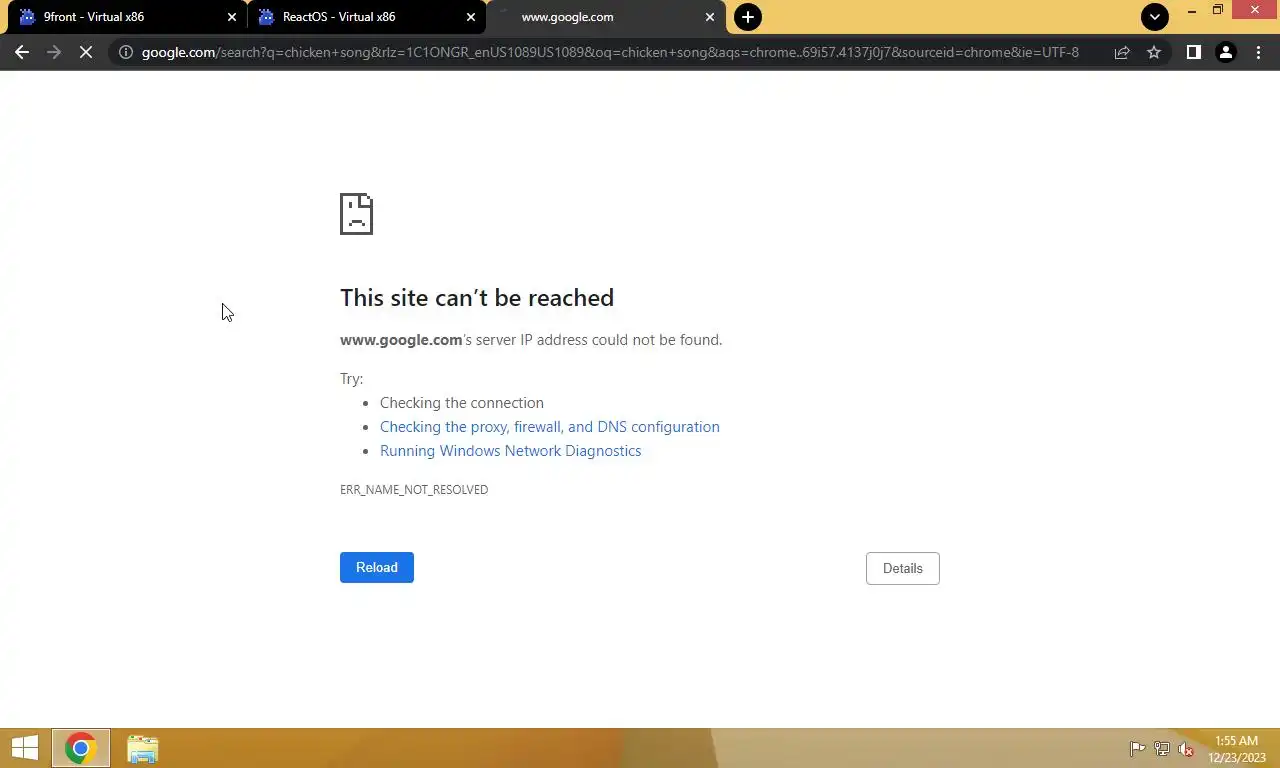Click the sad page error icon
The image size is (1280, 768).
tap(356, 214)
